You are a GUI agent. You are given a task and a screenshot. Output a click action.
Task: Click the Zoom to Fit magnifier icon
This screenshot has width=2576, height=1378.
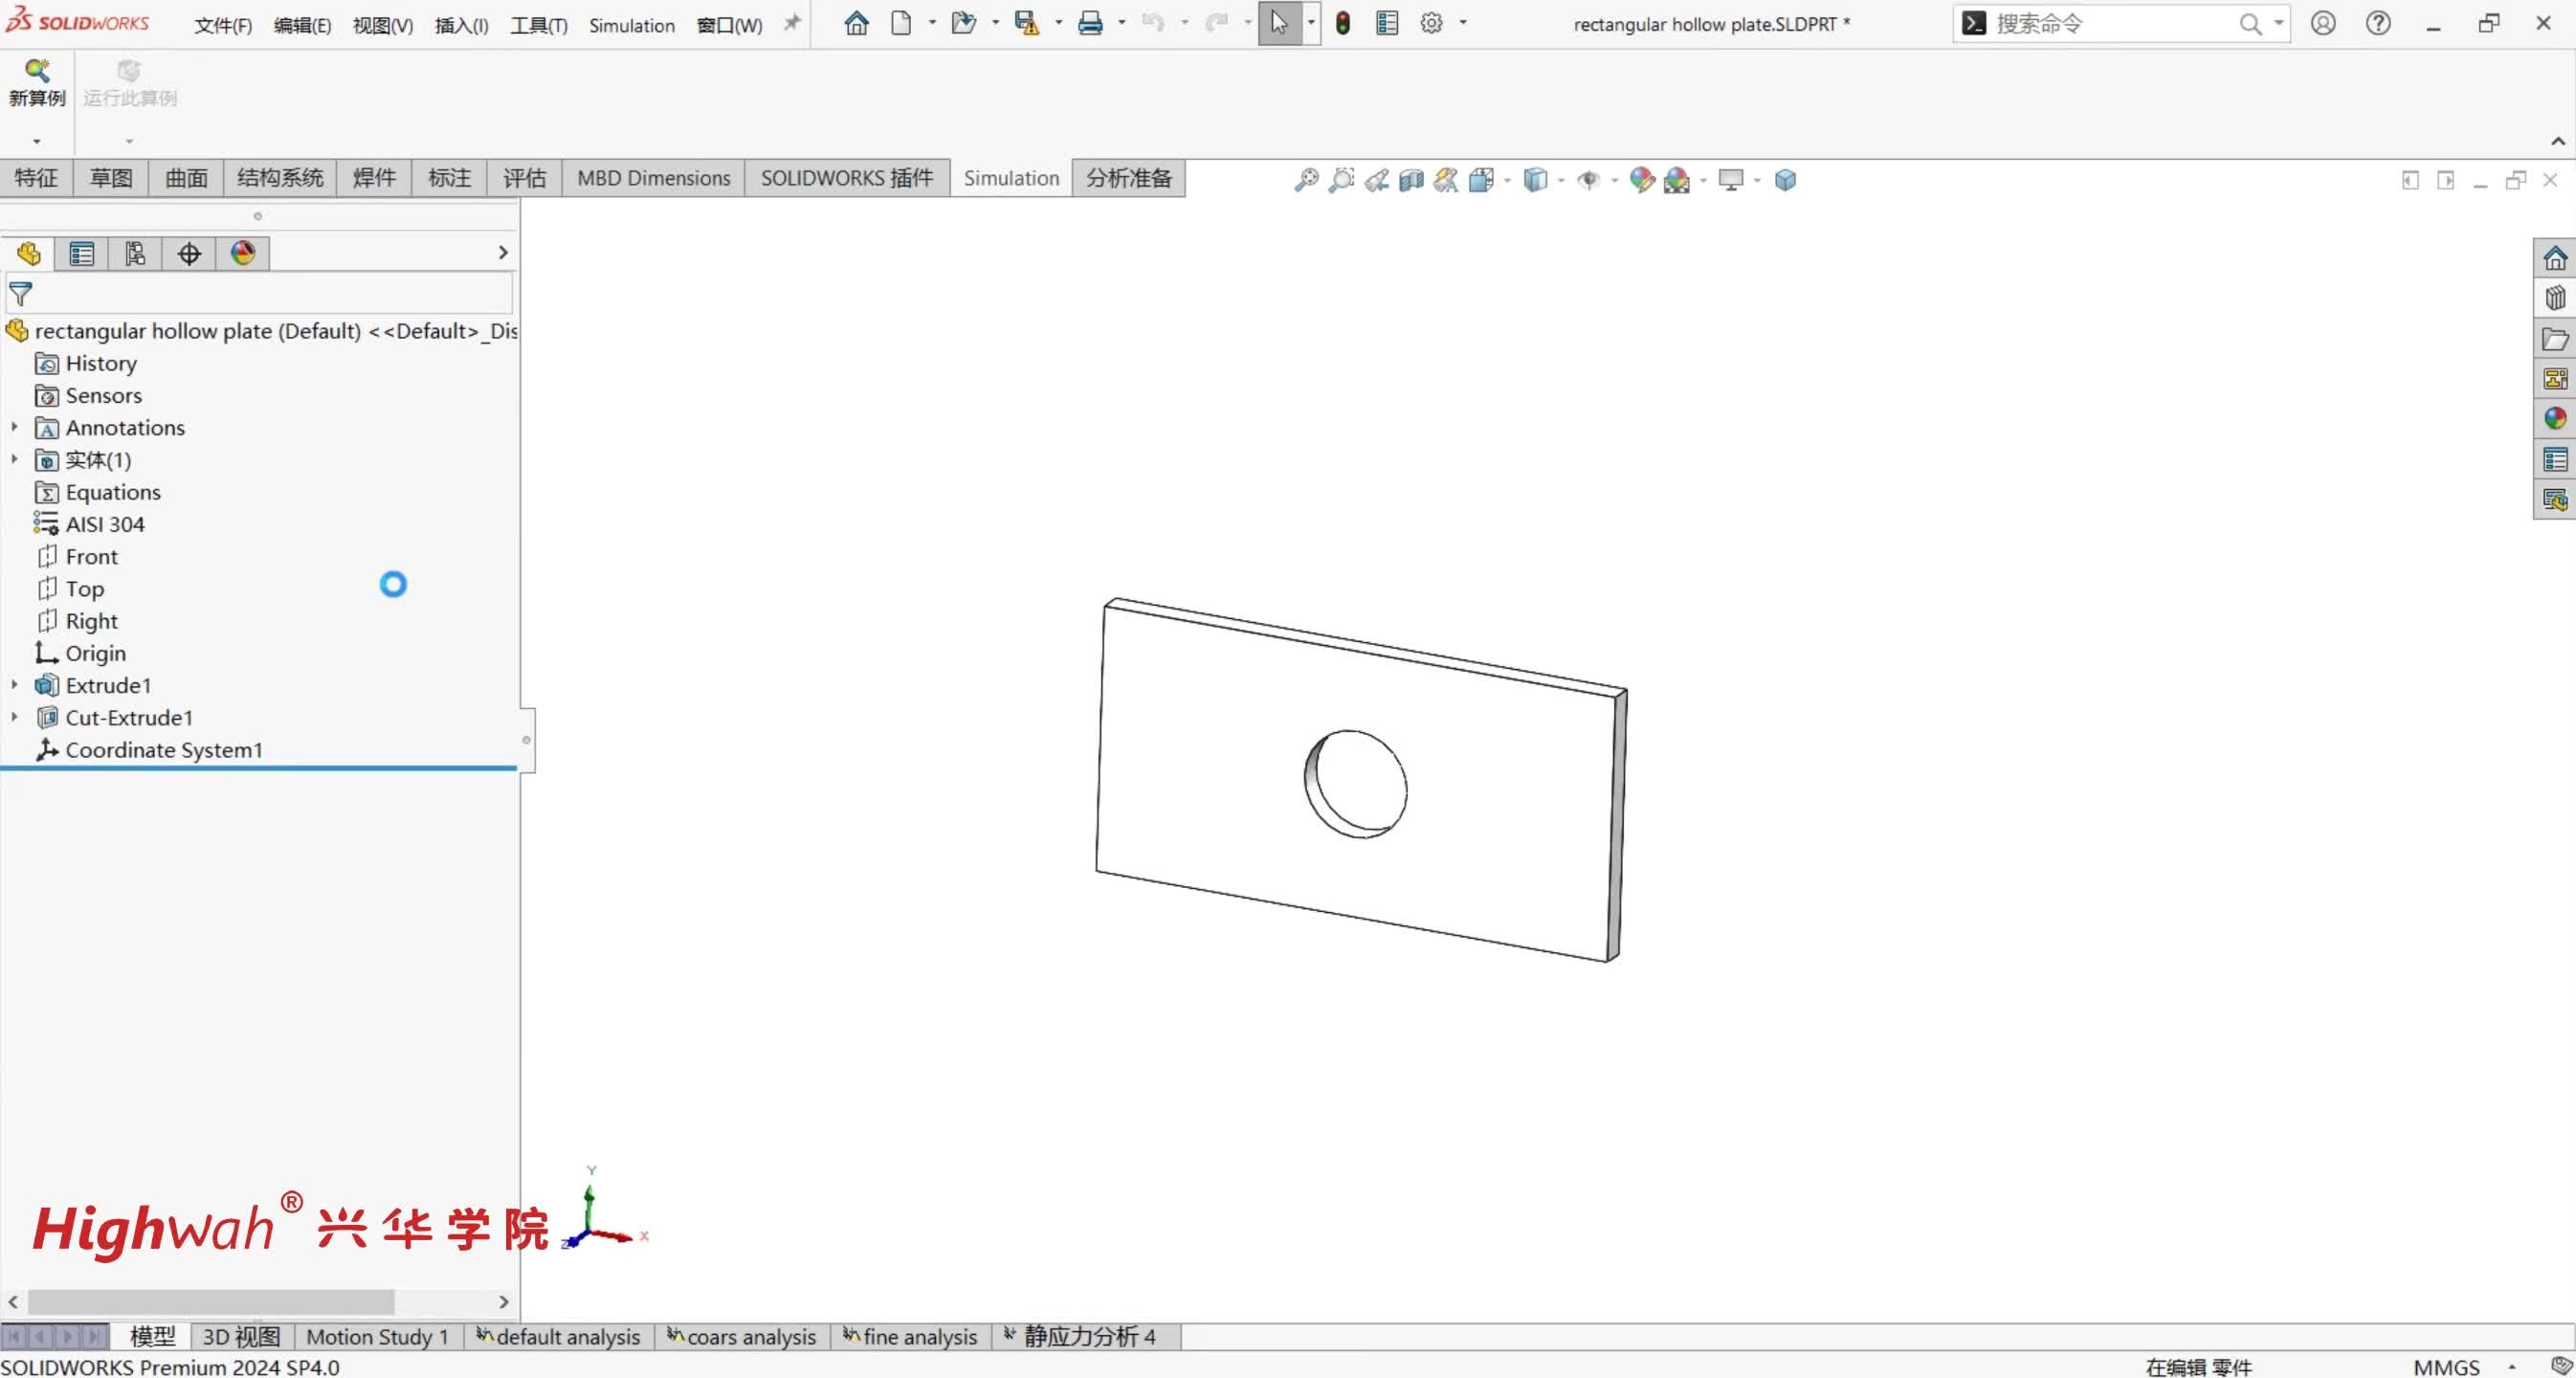tap(1306, 180)
